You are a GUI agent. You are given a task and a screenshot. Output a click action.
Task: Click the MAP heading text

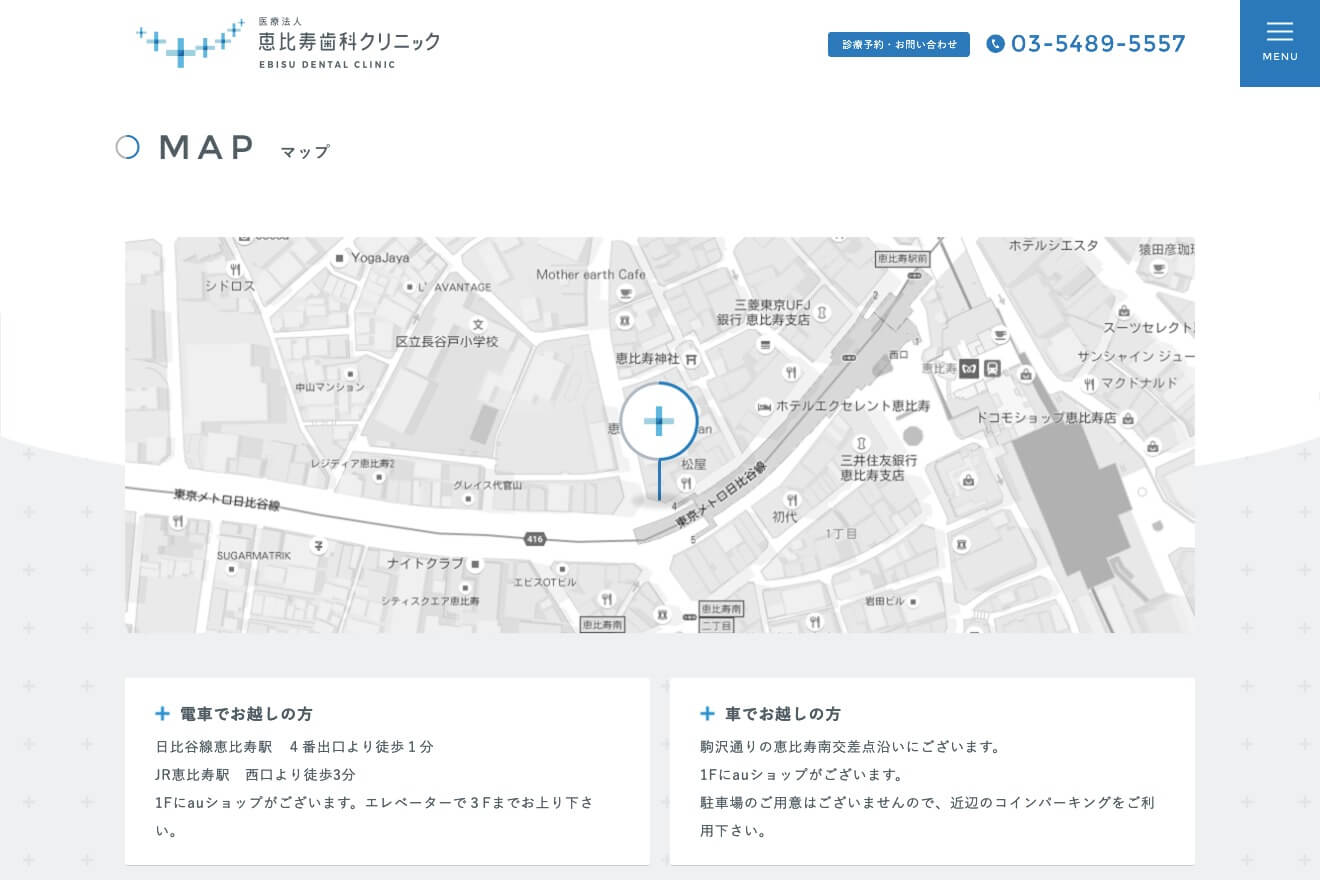point(207,148)
